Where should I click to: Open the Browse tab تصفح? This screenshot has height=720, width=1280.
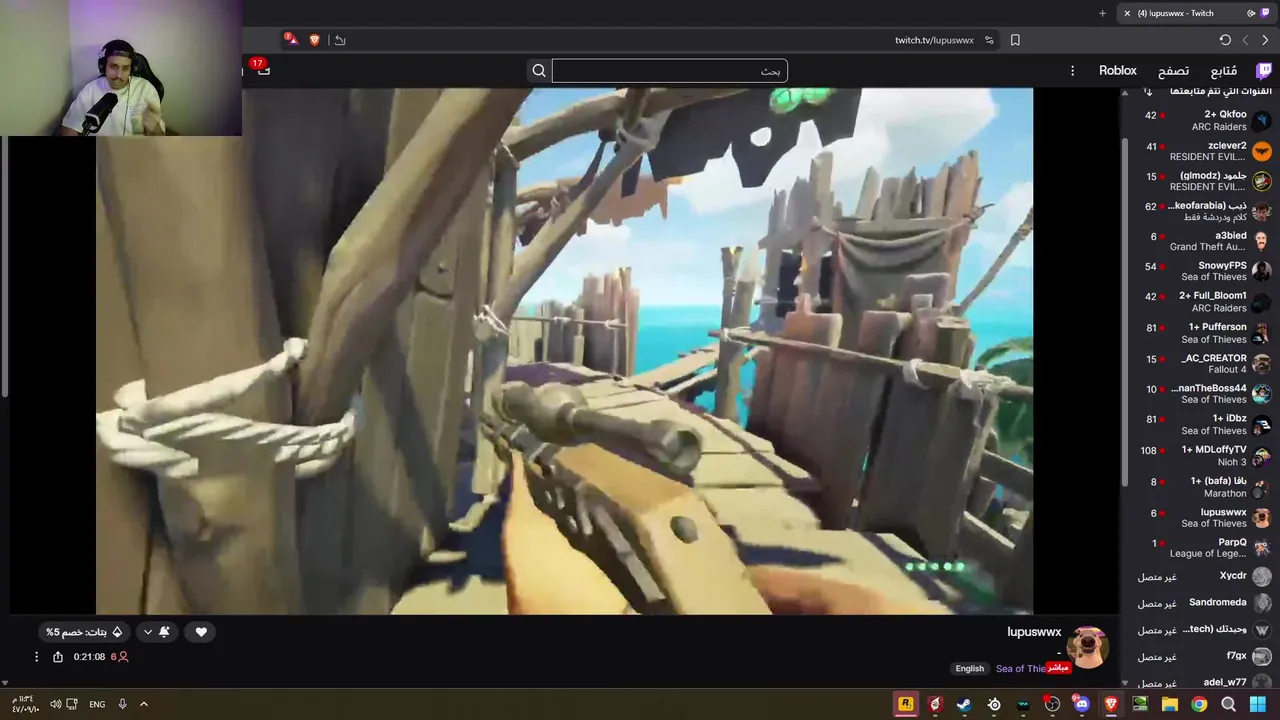[1174, 71]
